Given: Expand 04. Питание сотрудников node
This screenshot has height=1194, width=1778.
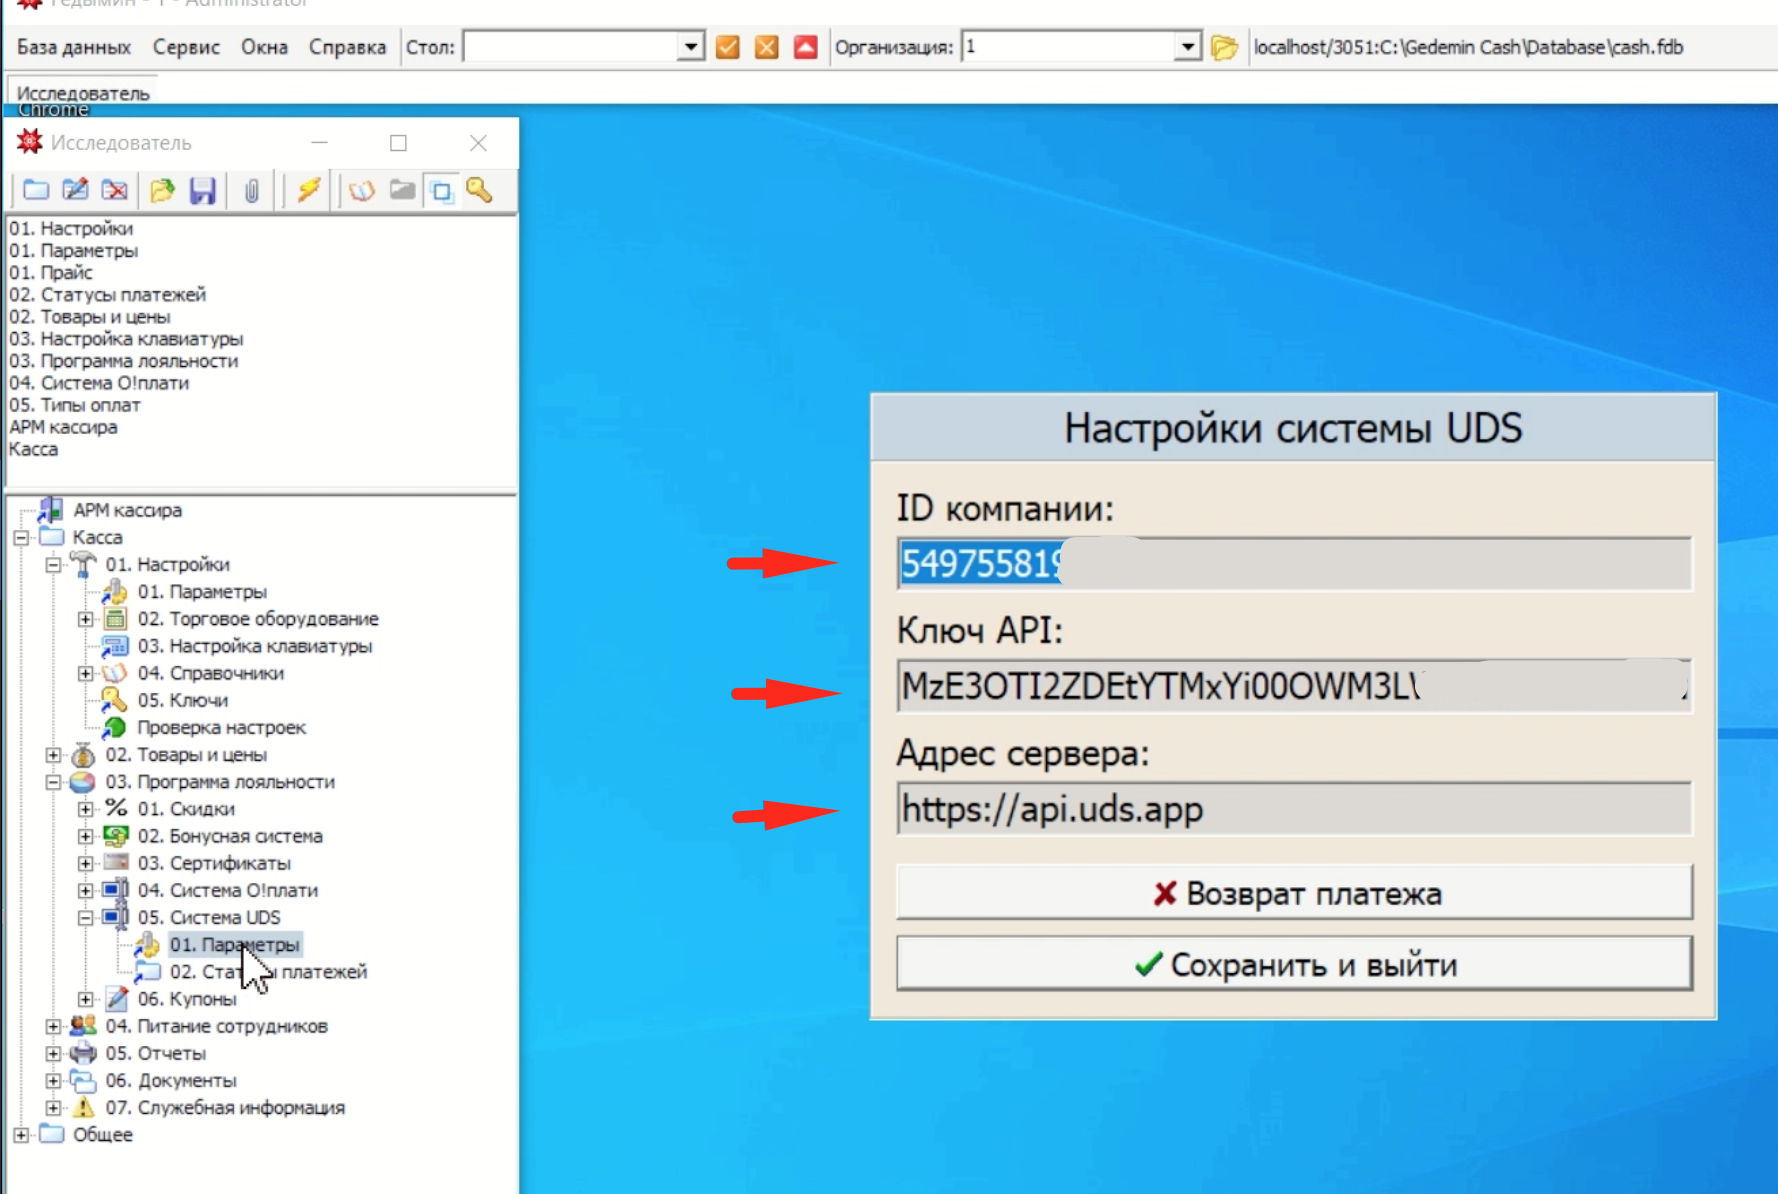Looking at the screenshot, I should tap(53, 1026).
